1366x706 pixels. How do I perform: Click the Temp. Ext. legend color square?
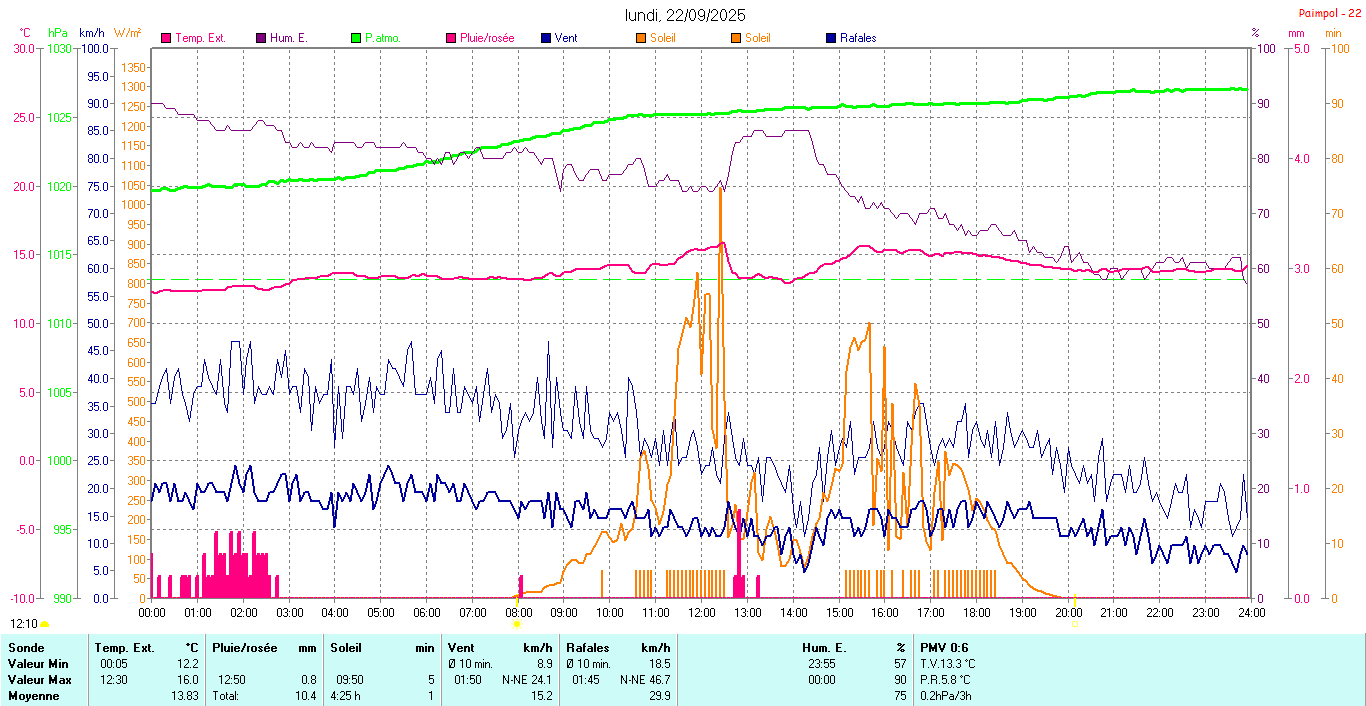(x=166, y=38)
